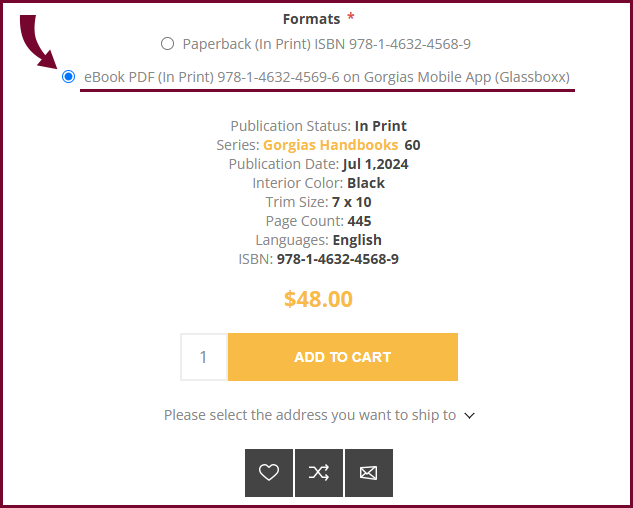Open the shipping address selector
Viewport: 633px width, 508px height.
pyautogui.click(x=319, y=415)
